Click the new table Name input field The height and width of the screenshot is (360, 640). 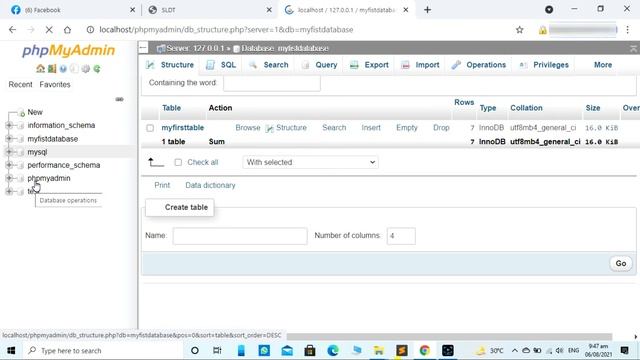pyautogui.click(x=240, y=236)
